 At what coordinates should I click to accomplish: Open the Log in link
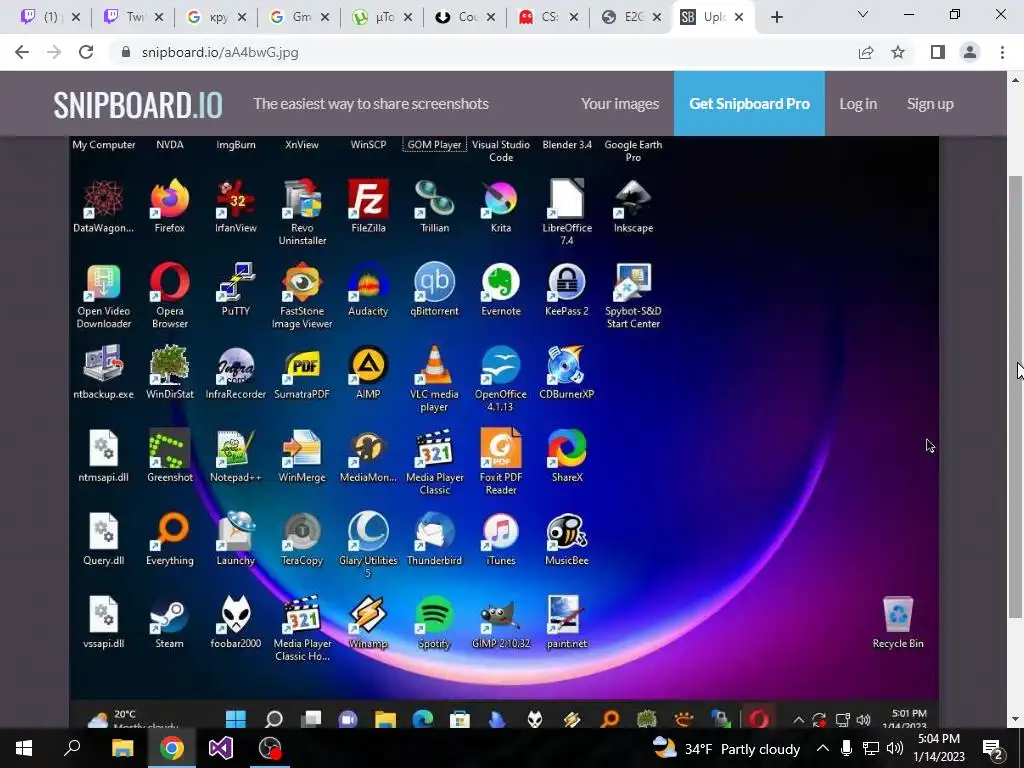857,103
